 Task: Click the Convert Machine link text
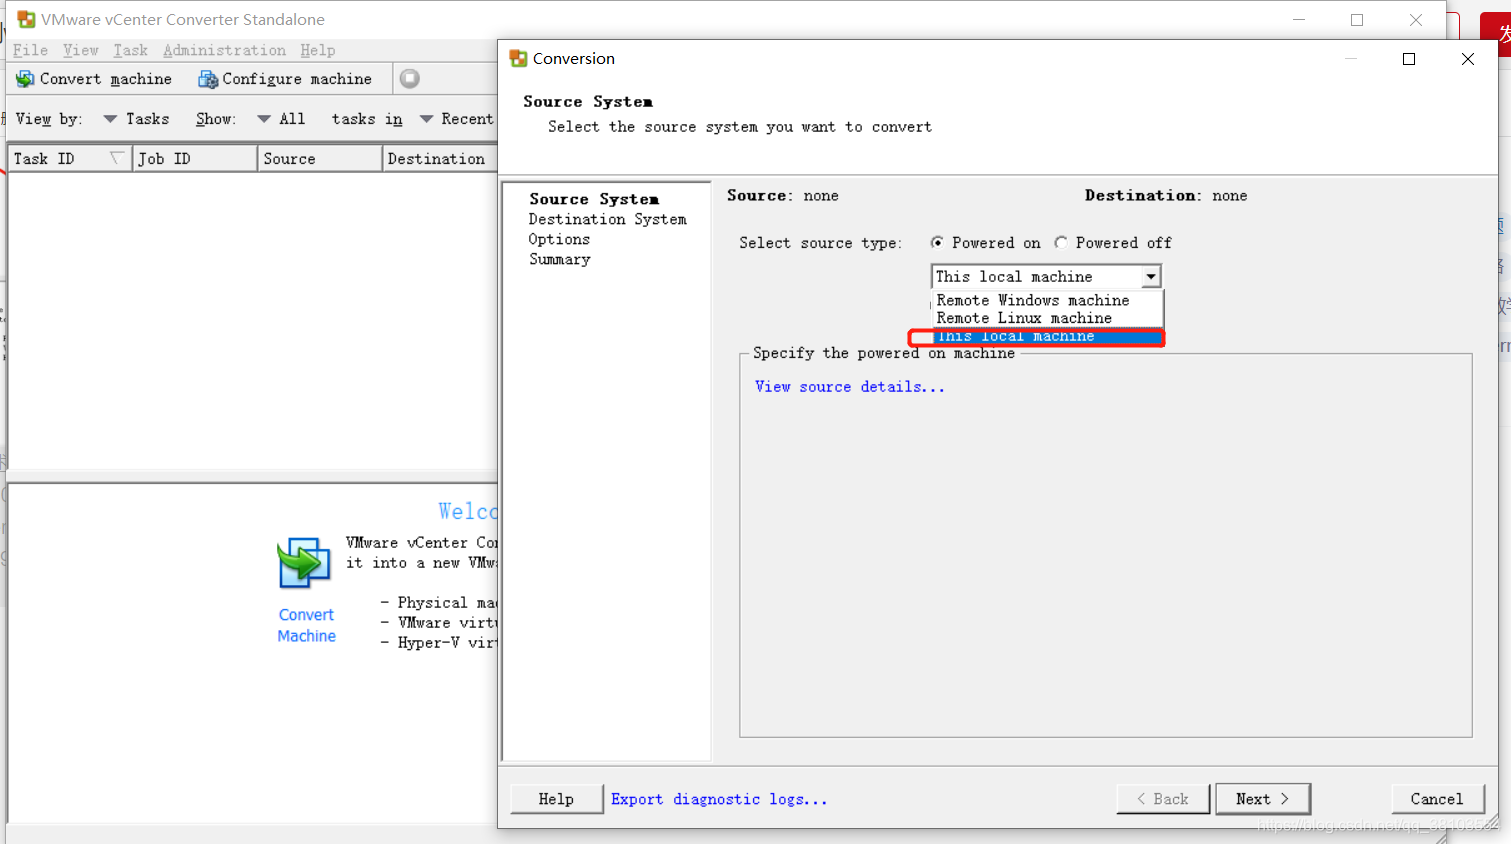pos(307,625)
